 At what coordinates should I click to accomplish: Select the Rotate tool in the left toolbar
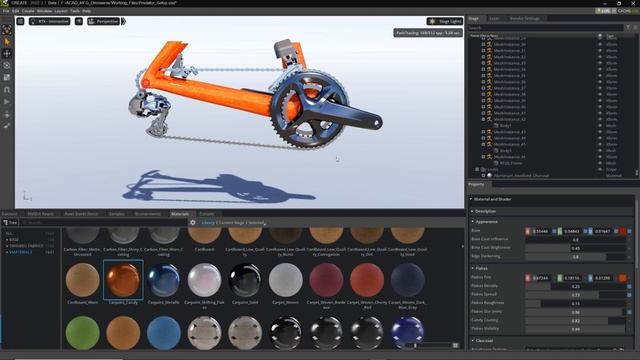[7, 65]
